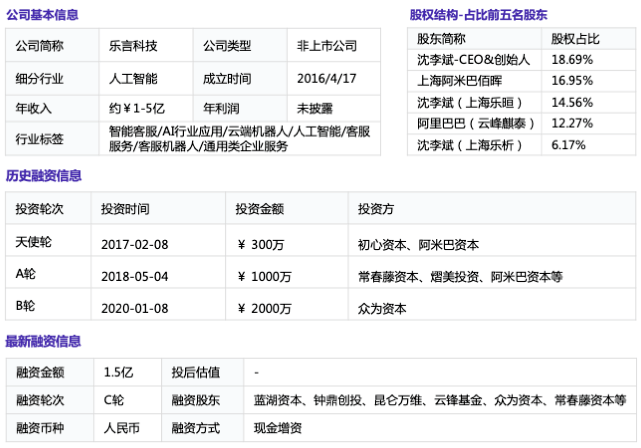Select the C轮 financing round value
Screen dimensions: 641x448
tap(114, 400)
